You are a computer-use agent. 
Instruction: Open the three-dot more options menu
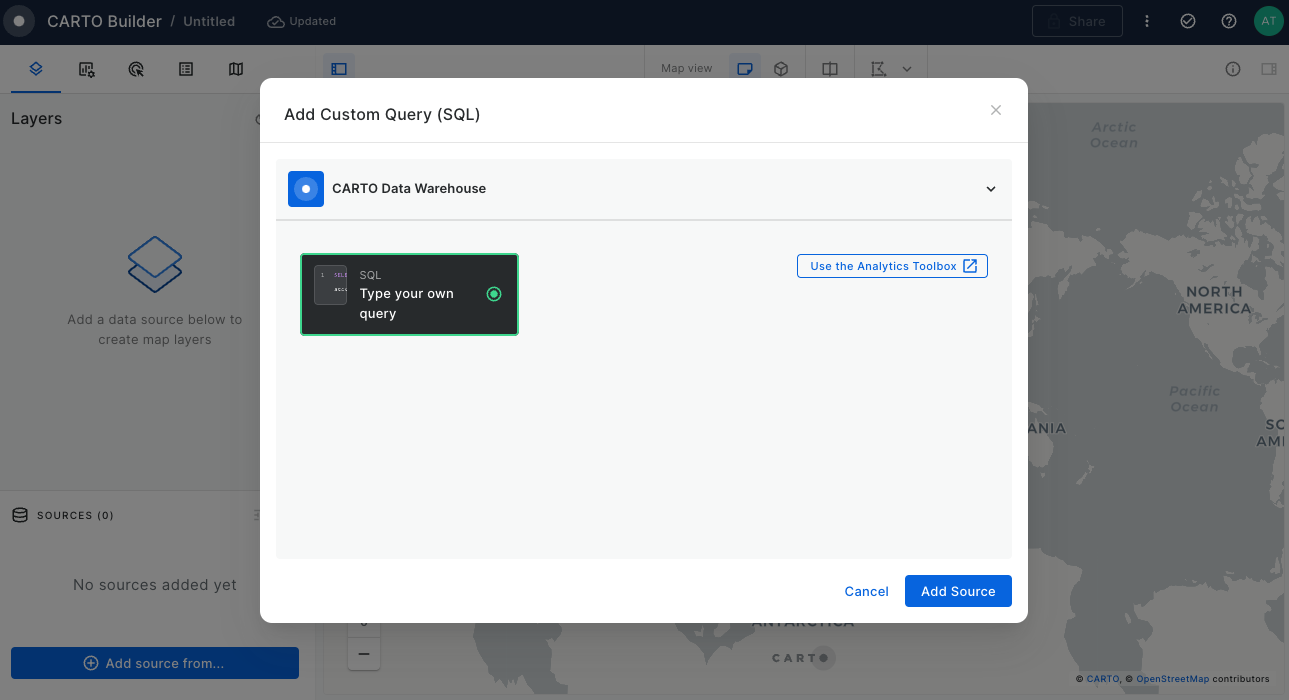1147,21
